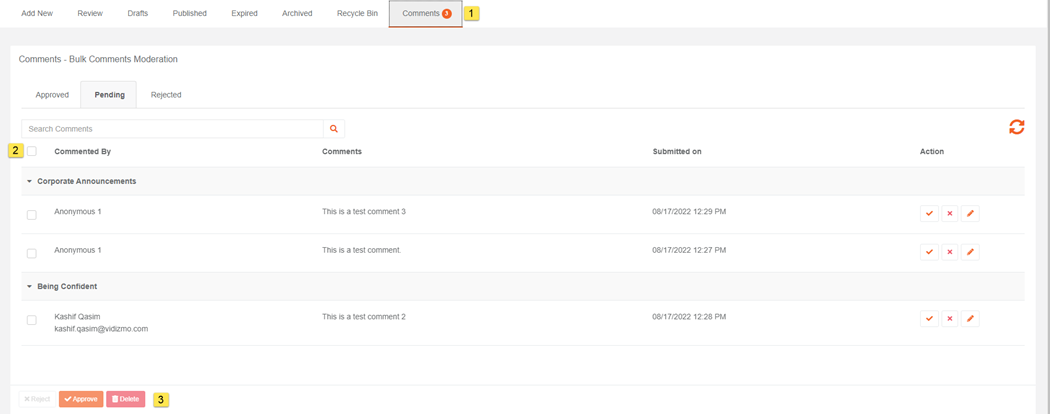Screen dimensions: 1050x414
Task: Approve the 'This is a test comment 3' comment
Action: point(929,213)
